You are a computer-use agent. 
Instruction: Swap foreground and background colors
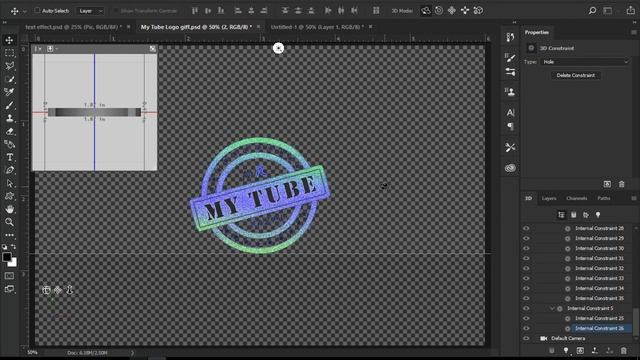tap(13, 247)
